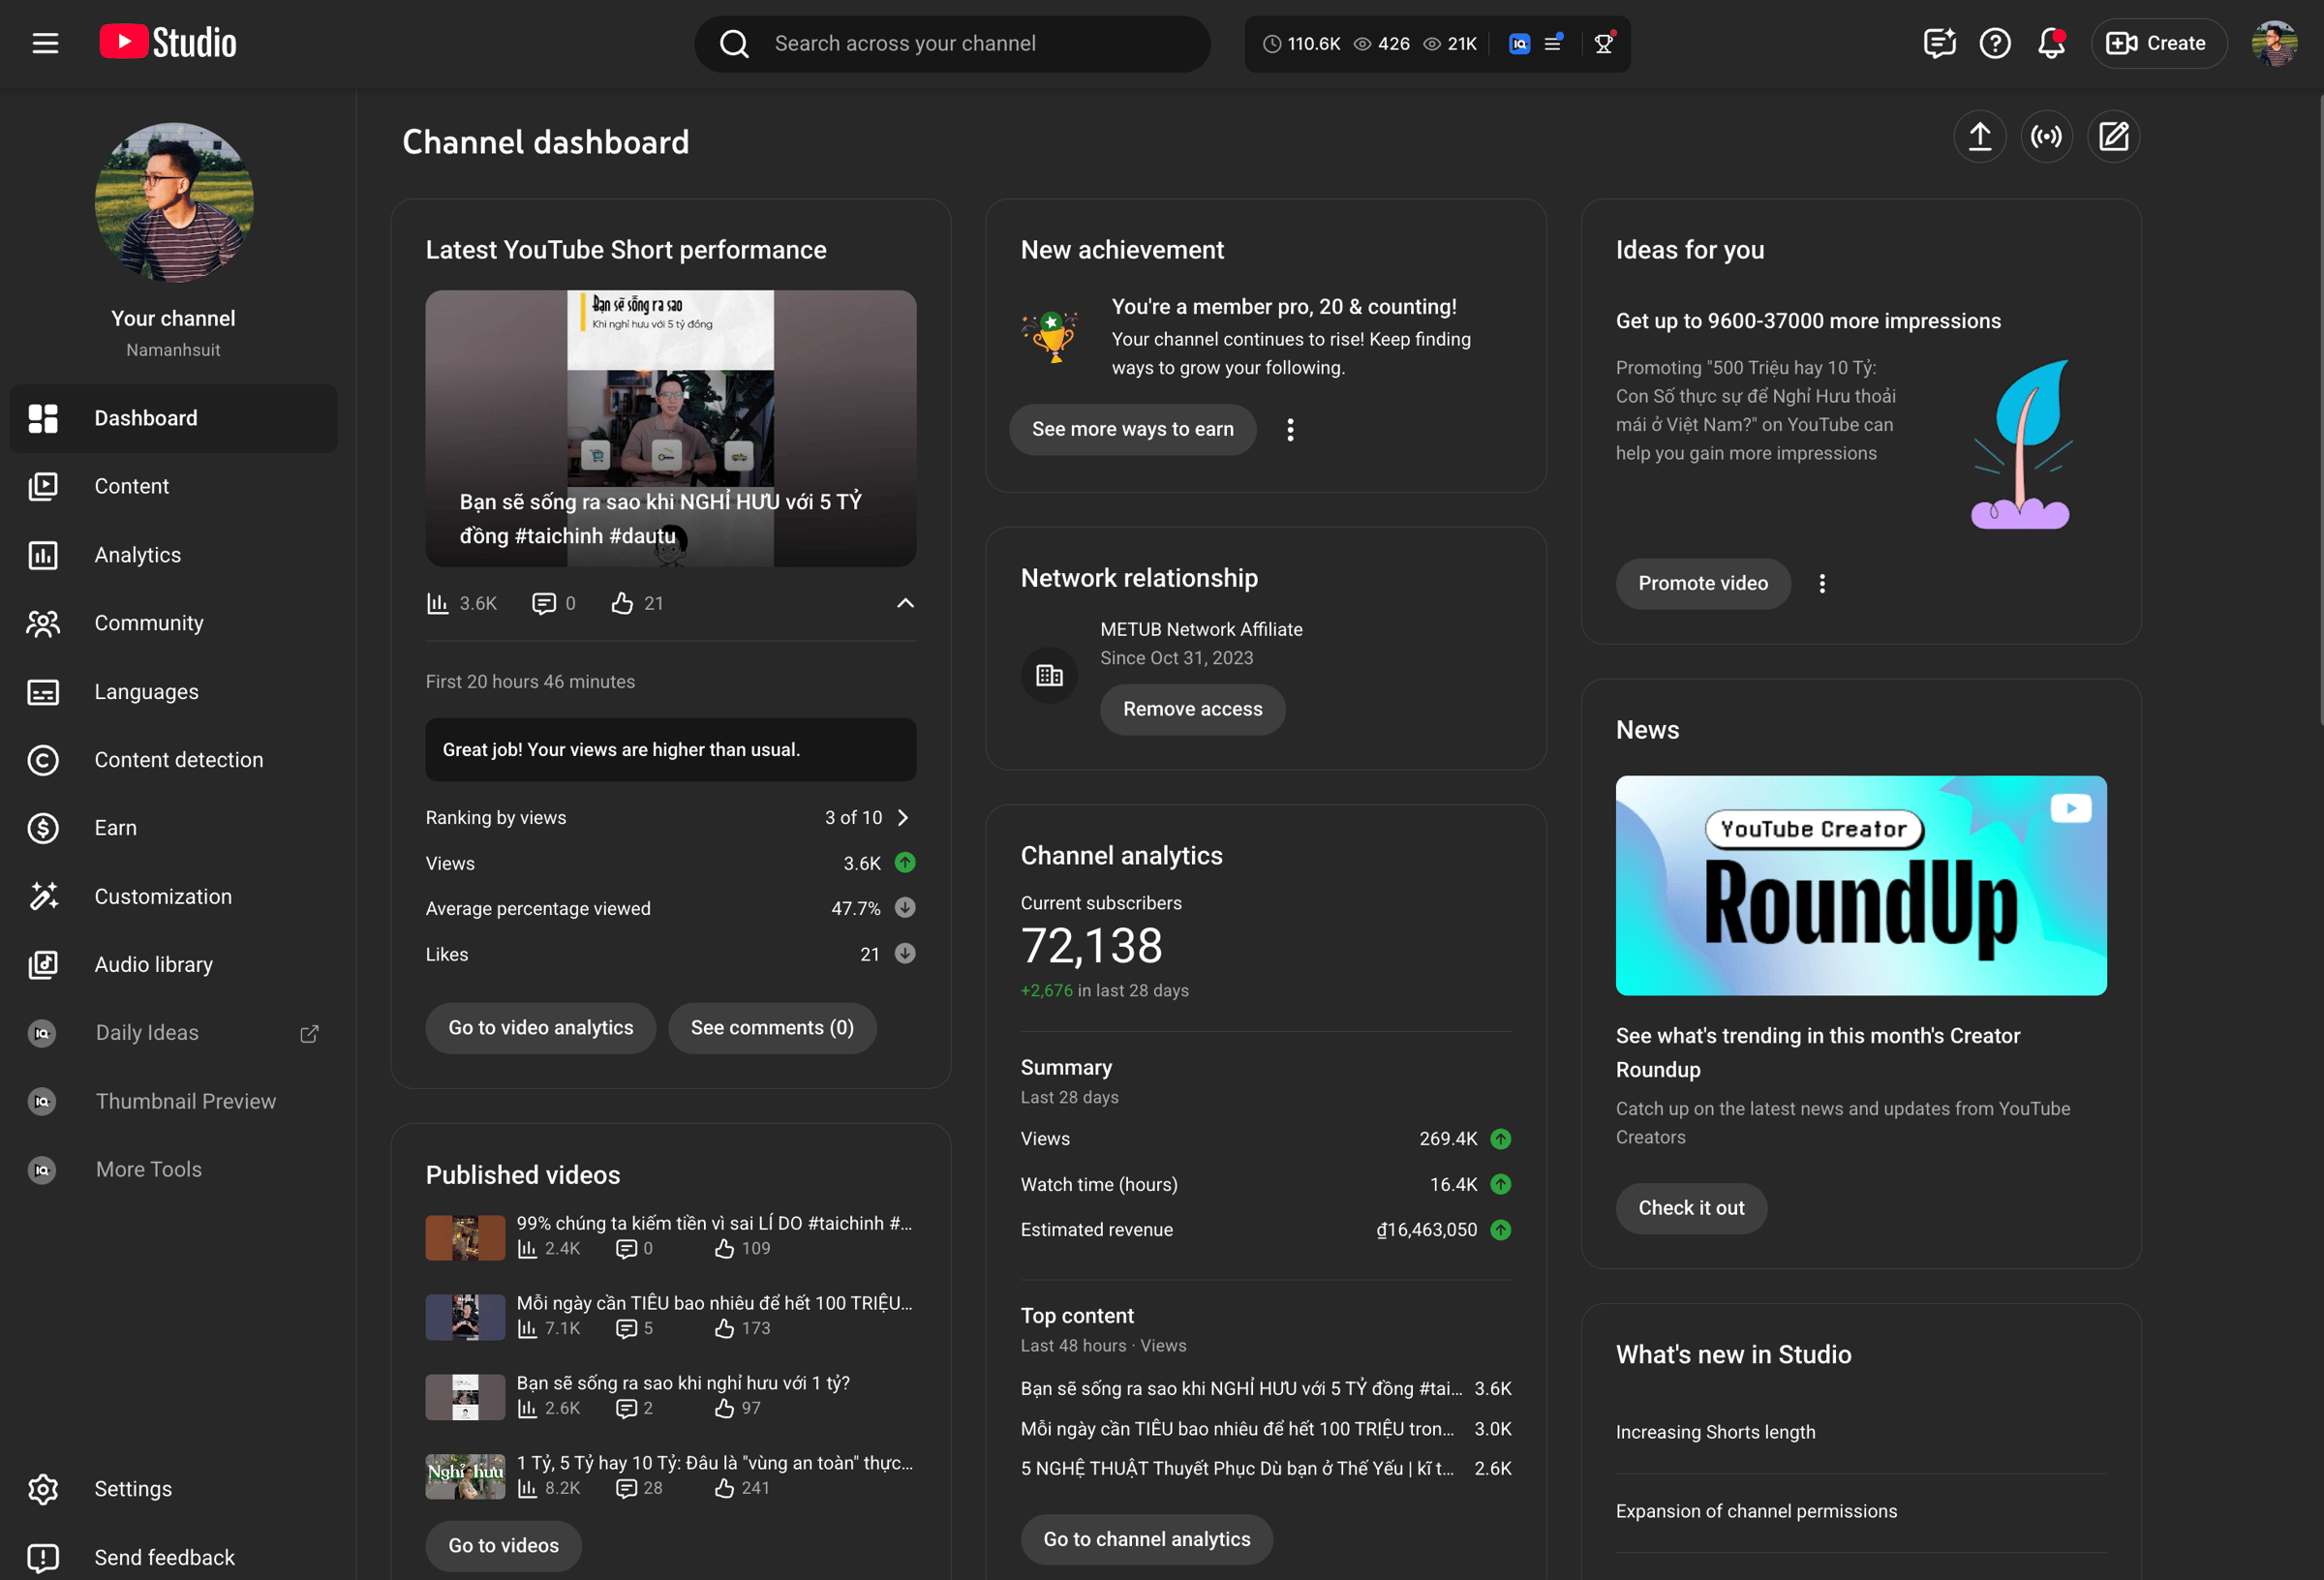Image resolution: width=2324 pixels, height=1580 pixels.
Task: Click See more ways to earn
Action: tap(1132, 429)
